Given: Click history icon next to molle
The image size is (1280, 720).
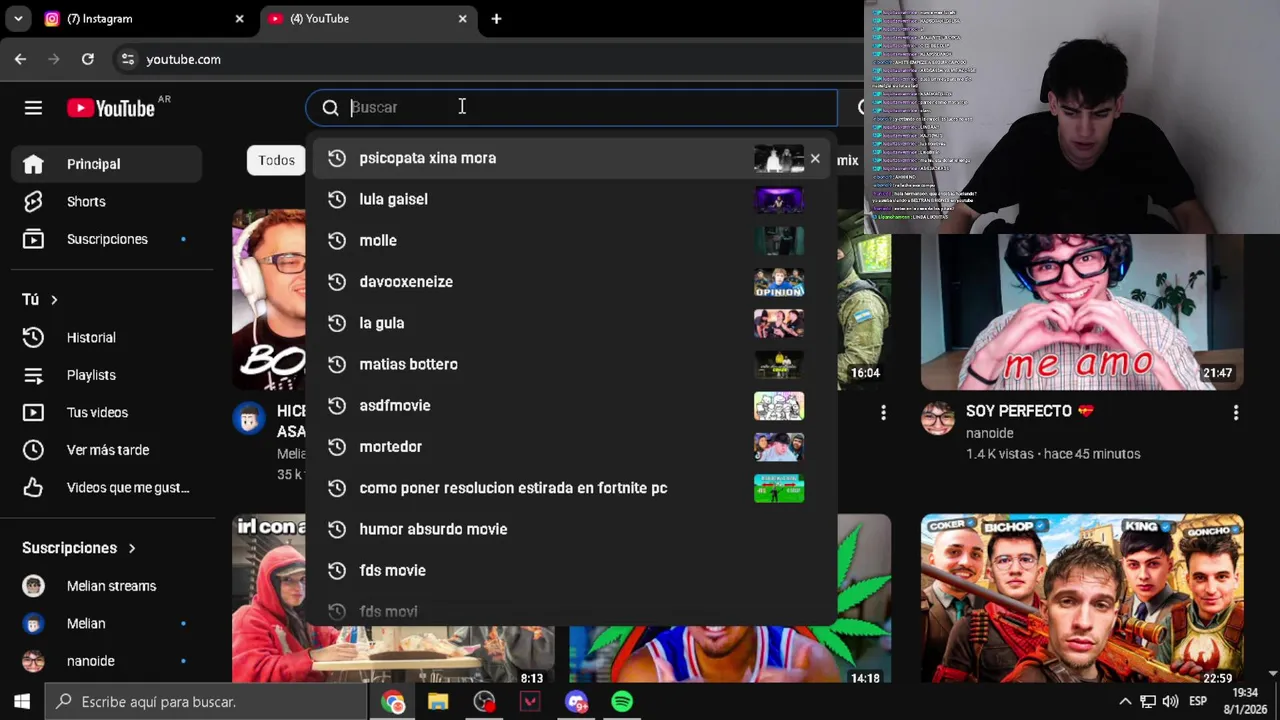Looking at the screenshot, I should (337, 240).
